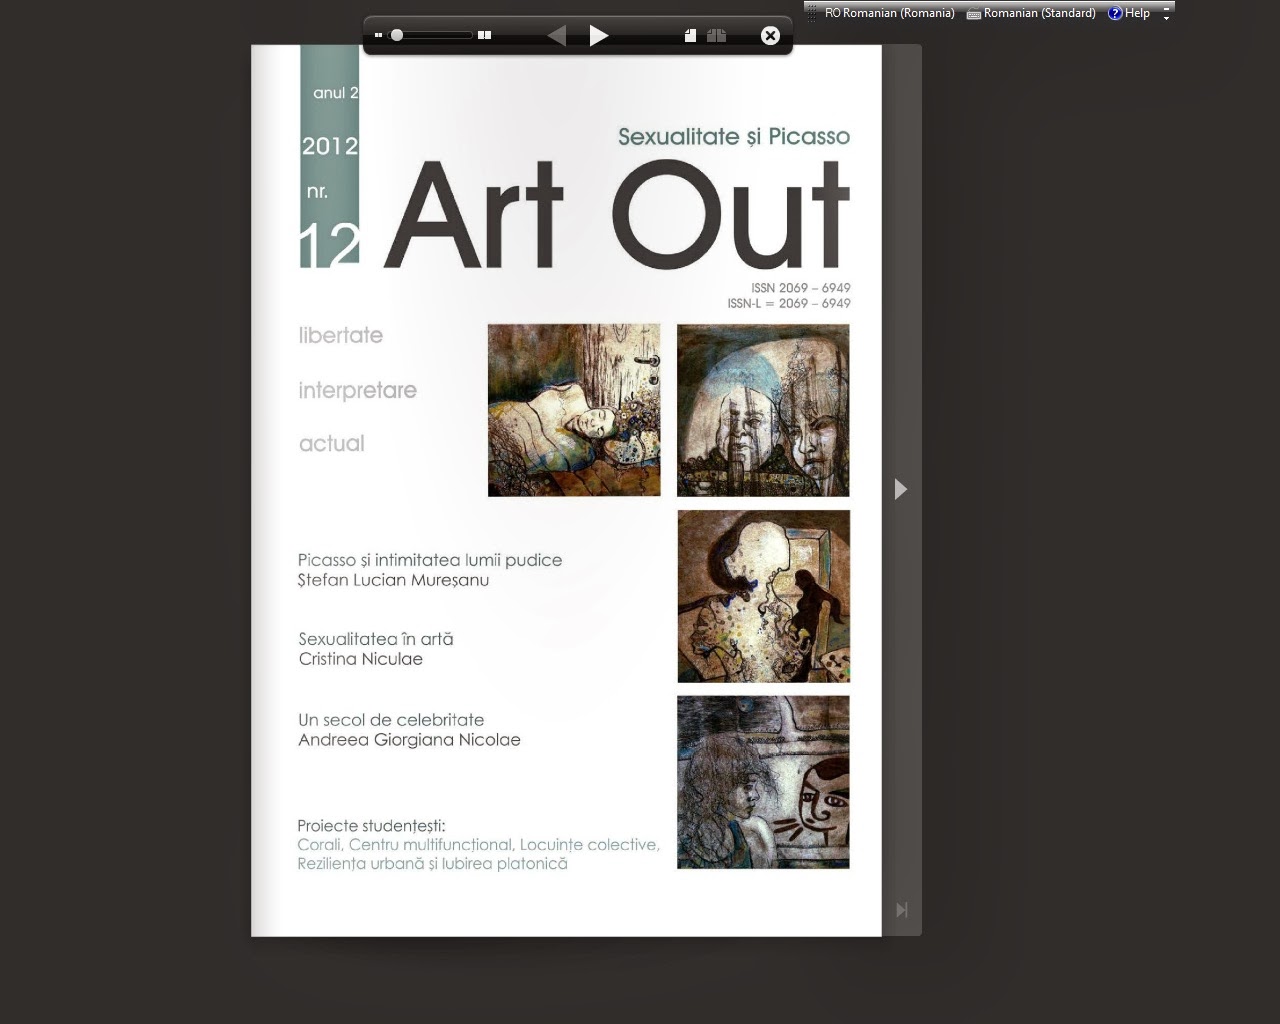This screenshot has height=1024, width=1280.
Task: Open RO Romanian (Romania) language selector
Action: click(x=889, y=13)
